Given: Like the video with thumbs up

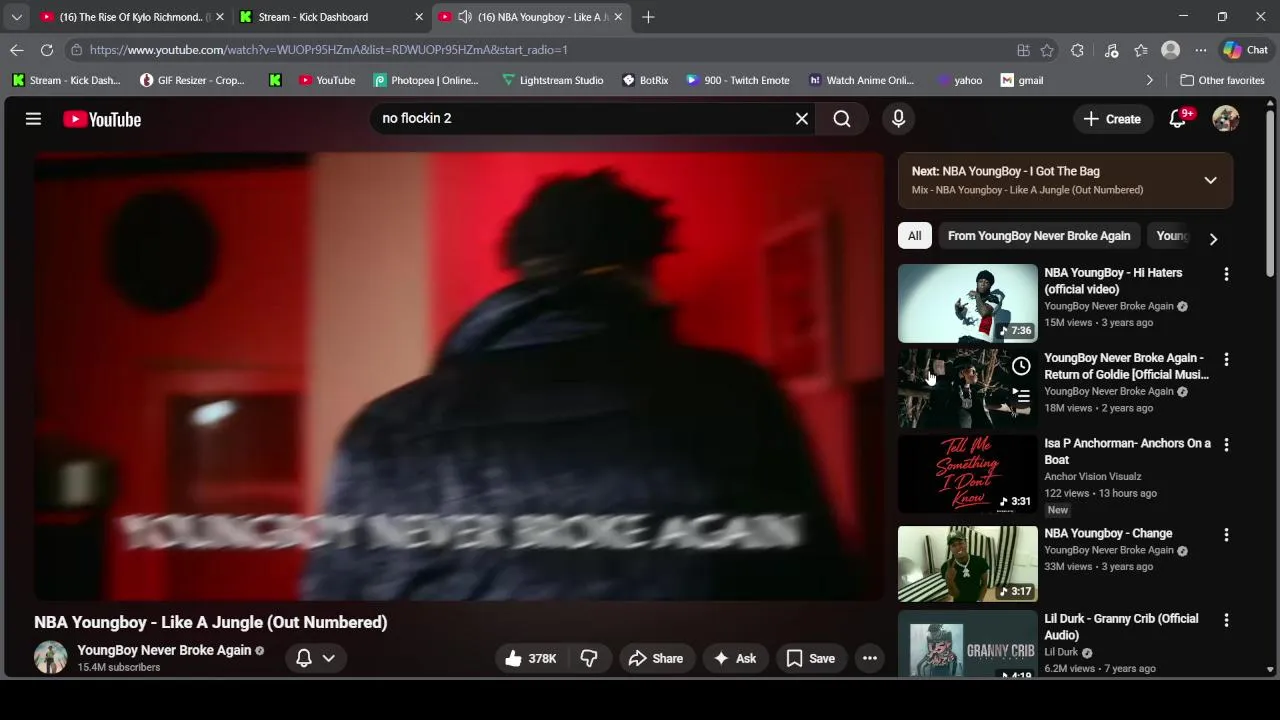Looking at the screenshot, I should click(x=530, y=658).
